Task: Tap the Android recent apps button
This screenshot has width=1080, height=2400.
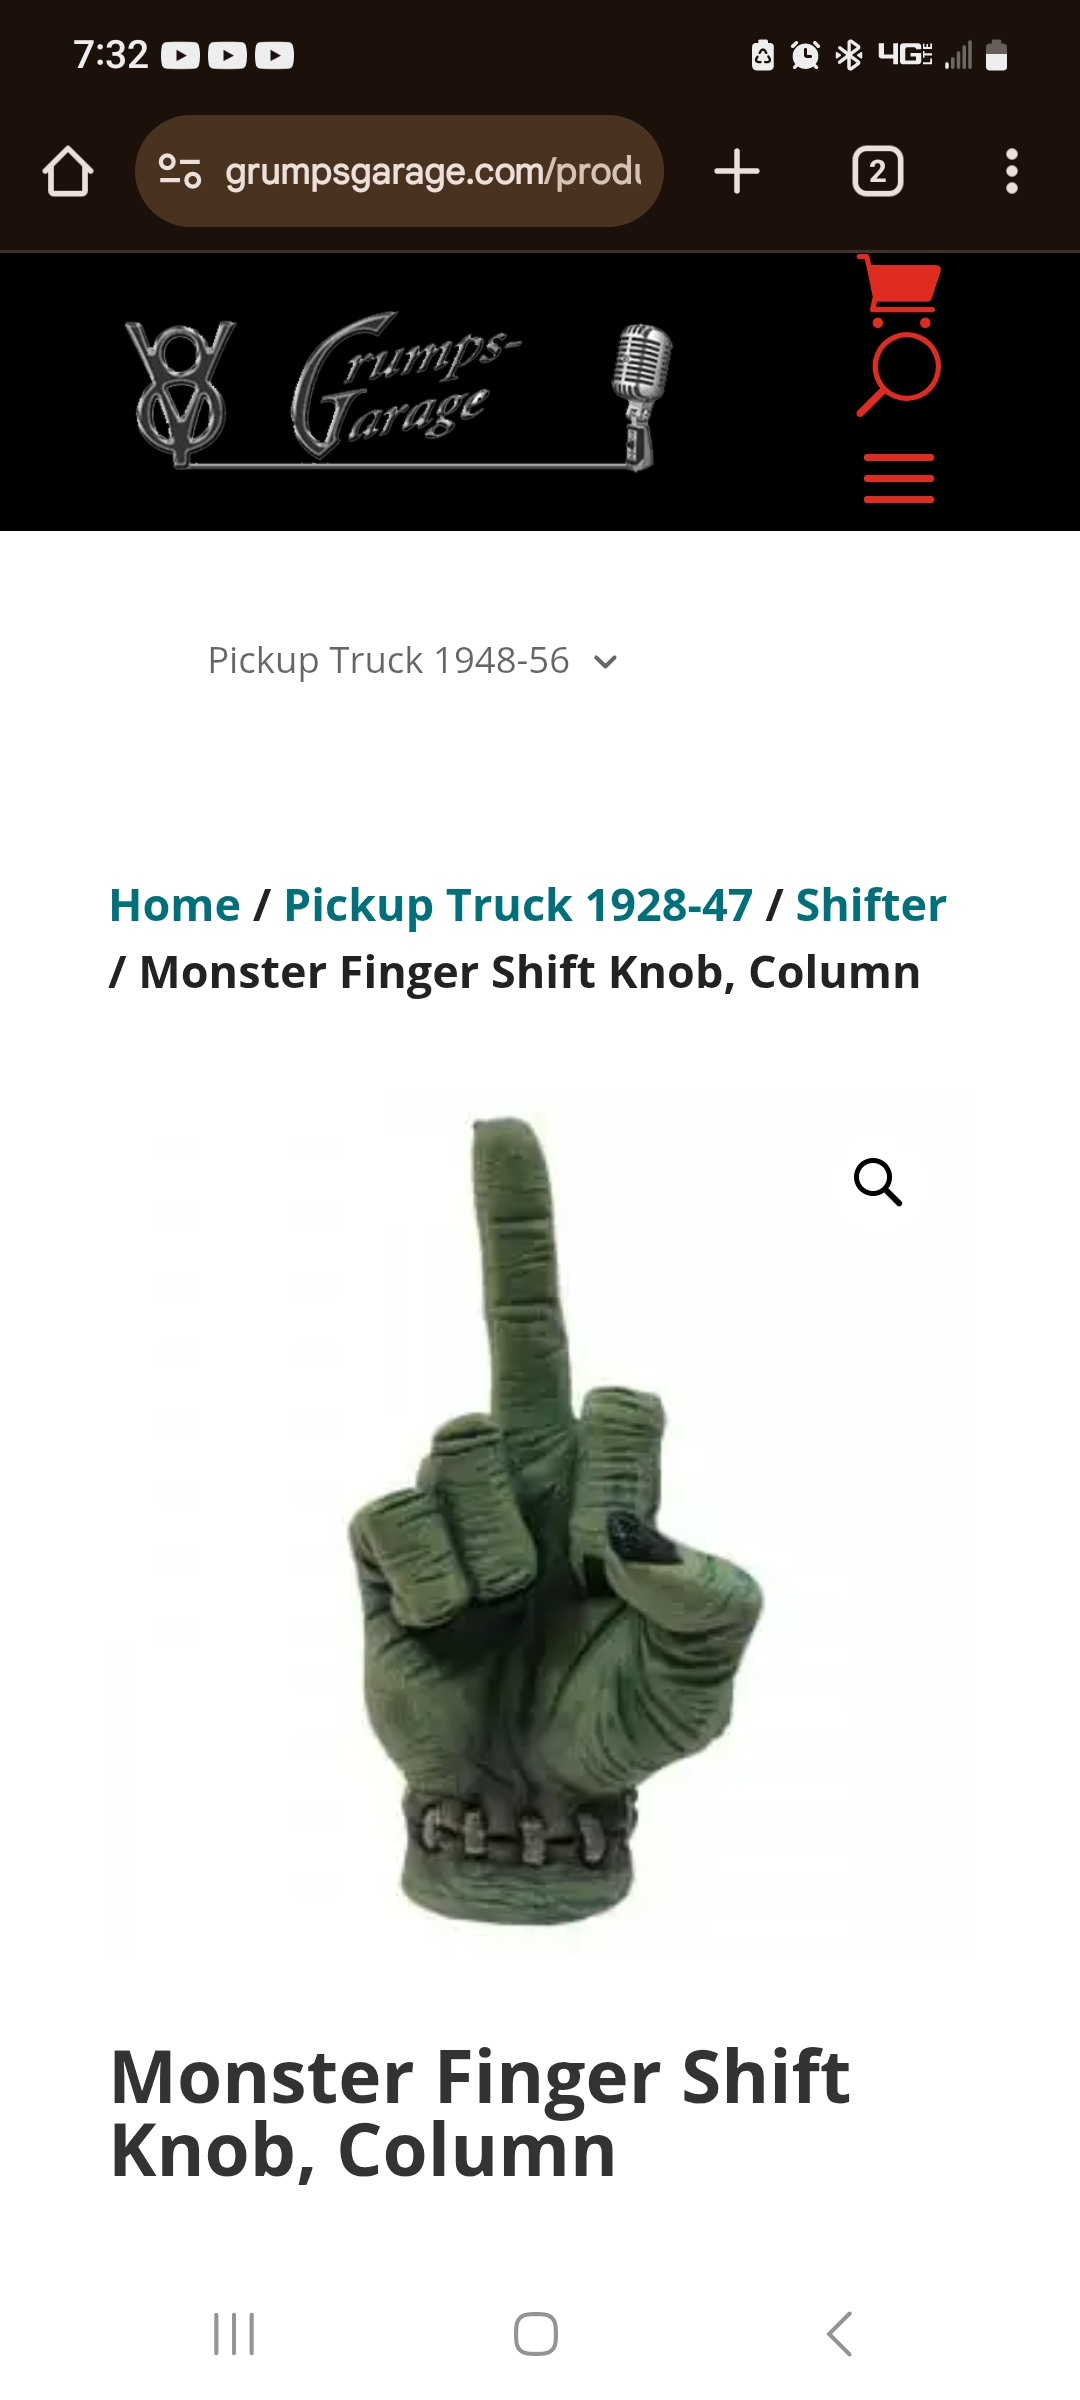Action: coord(235,2334)
